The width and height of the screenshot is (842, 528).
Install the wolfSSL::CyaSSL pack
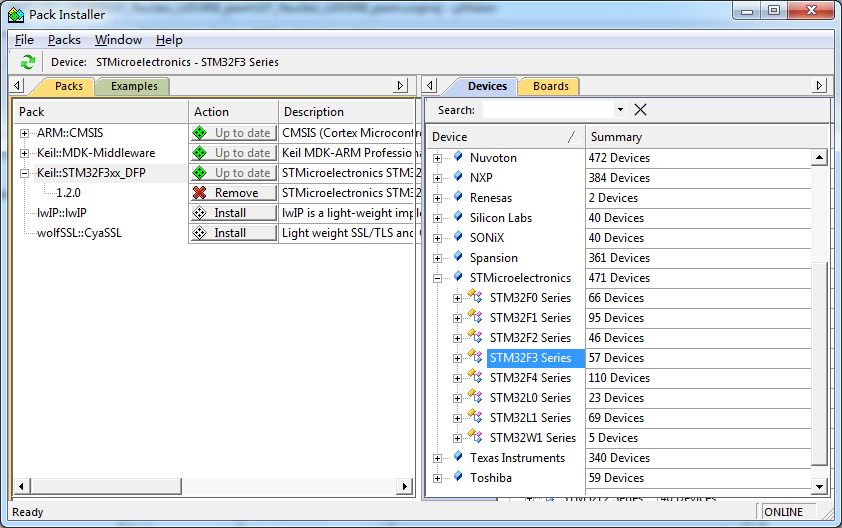coord(234,233)
